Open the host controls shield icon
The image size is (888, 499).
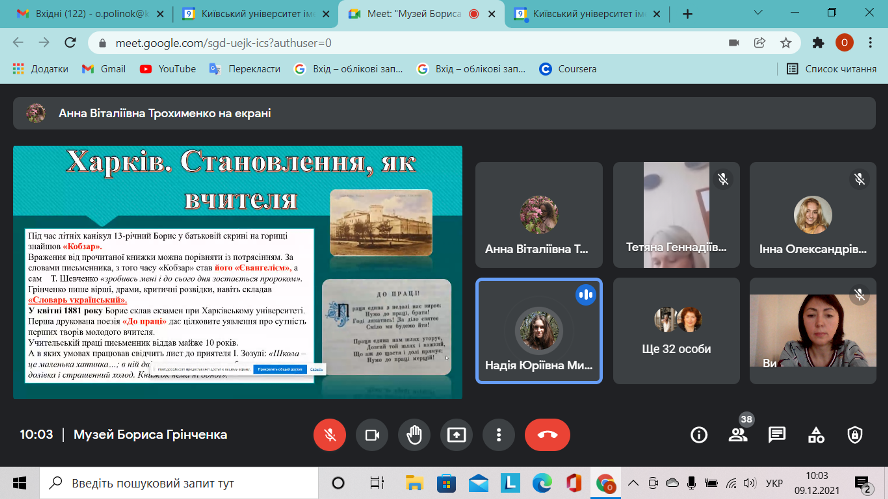coord(854,435)
